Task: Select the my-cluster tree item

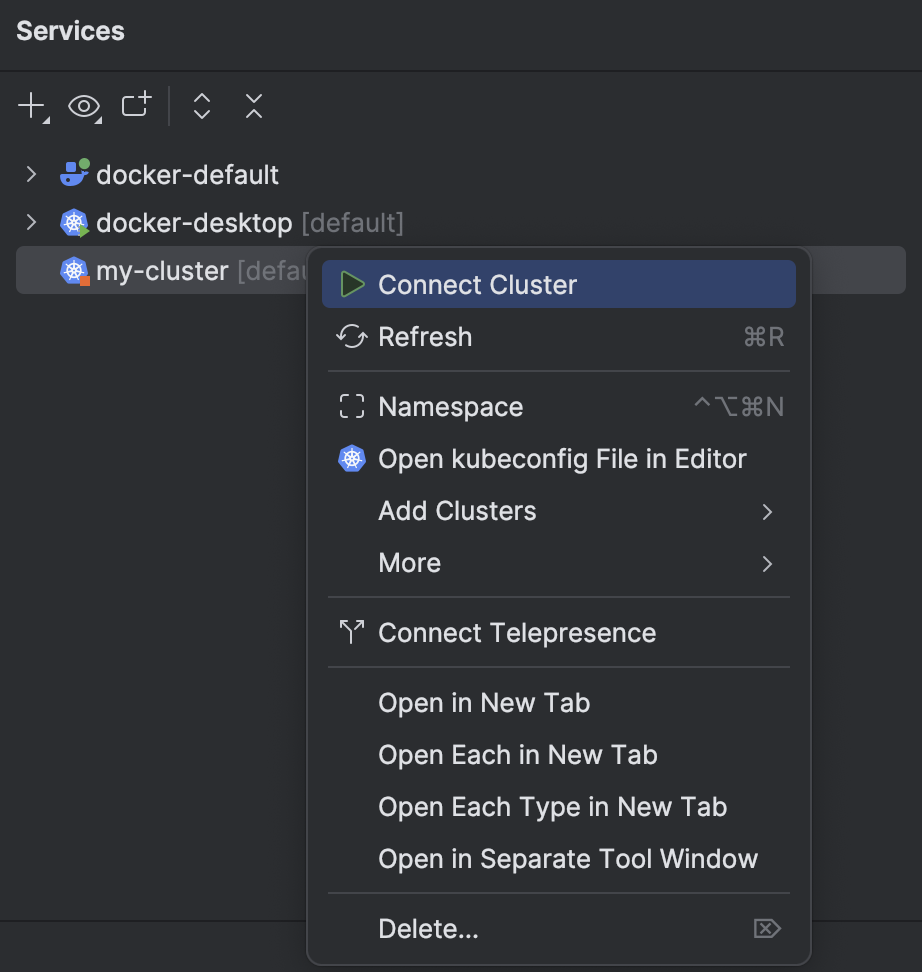Action: point(160,270)
